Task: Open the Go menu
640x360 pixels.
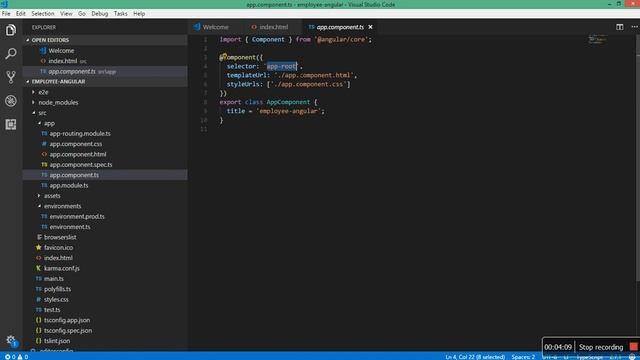Action: pos(82,13)
